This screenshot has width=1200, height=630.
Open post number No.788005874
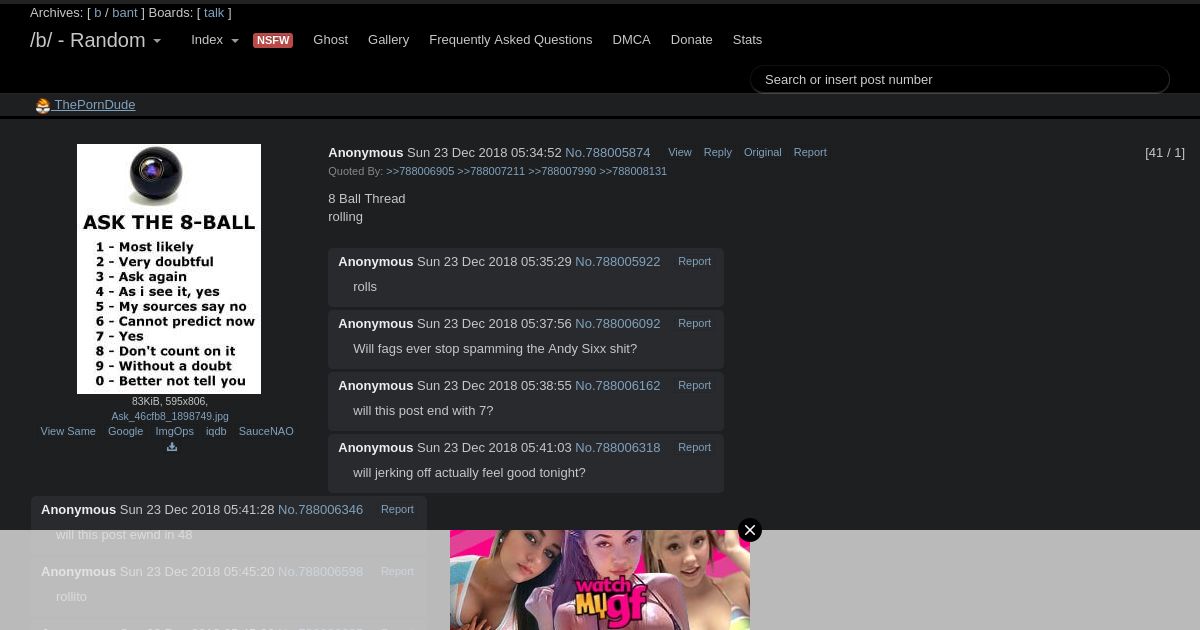[x=607, y=153]
